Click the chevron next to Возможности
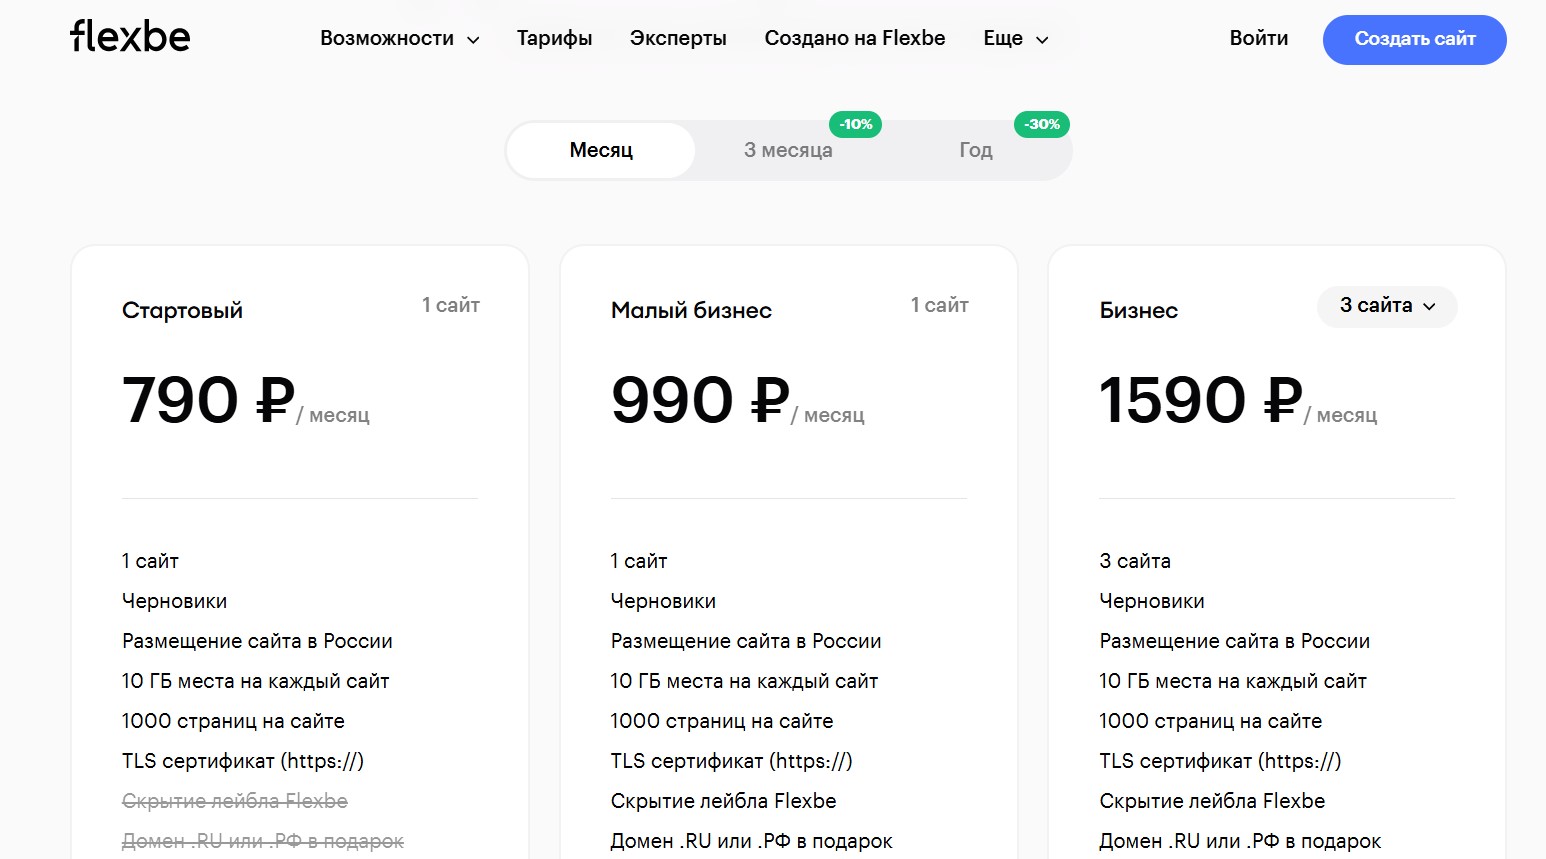This screenshot has height=859, width=1546. pyautogui.click(x=473, y=40)
